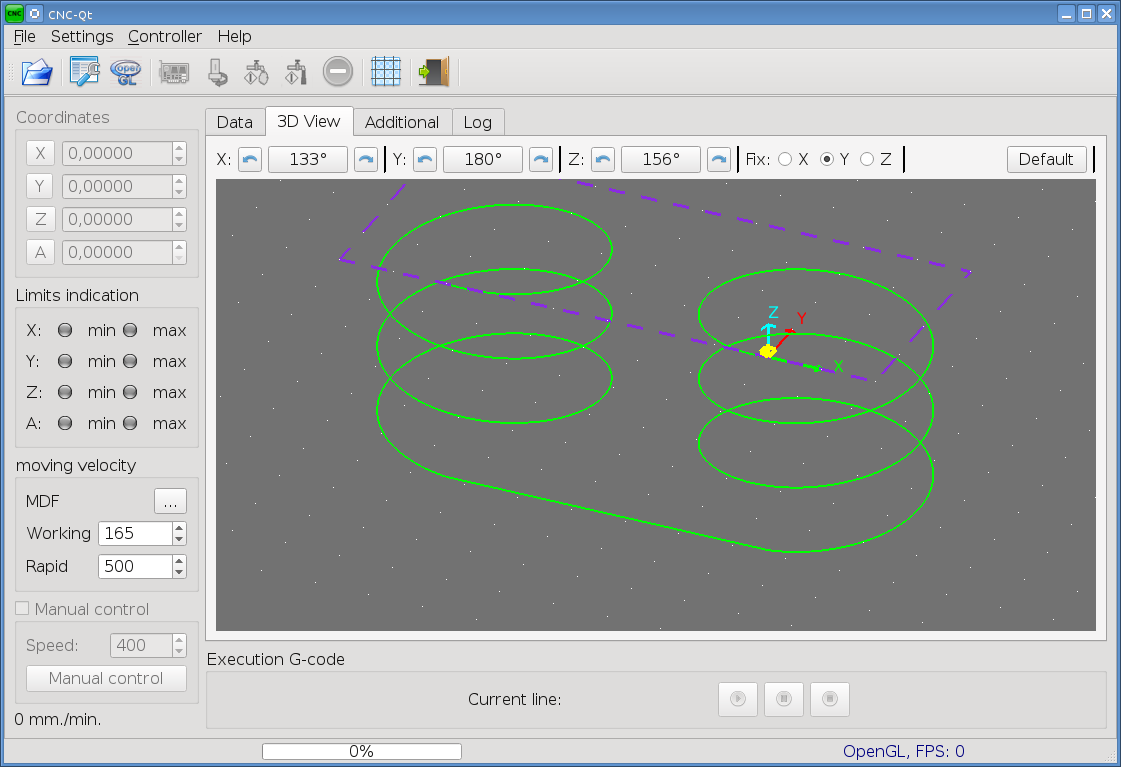This screenshot has width=1121, height=767.
Task: Click Y max limit indicator
Action: 130,361
